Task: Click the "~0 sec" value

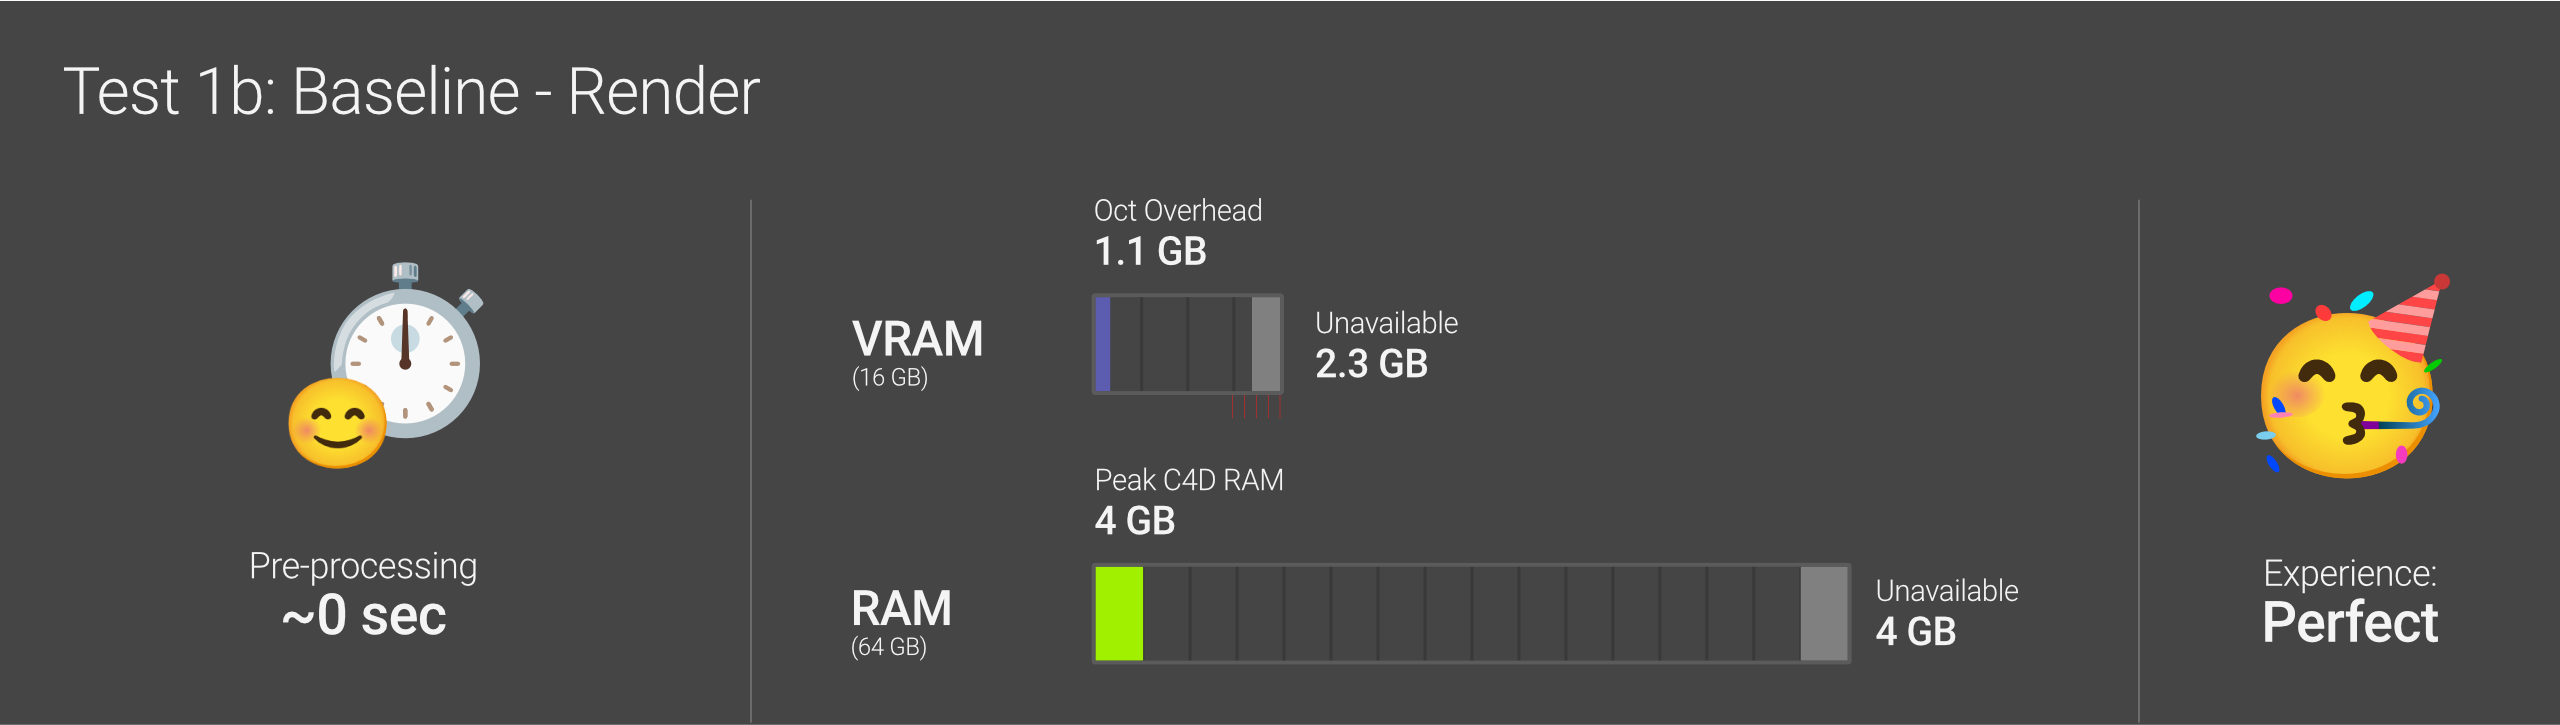Action: (364, 616)
